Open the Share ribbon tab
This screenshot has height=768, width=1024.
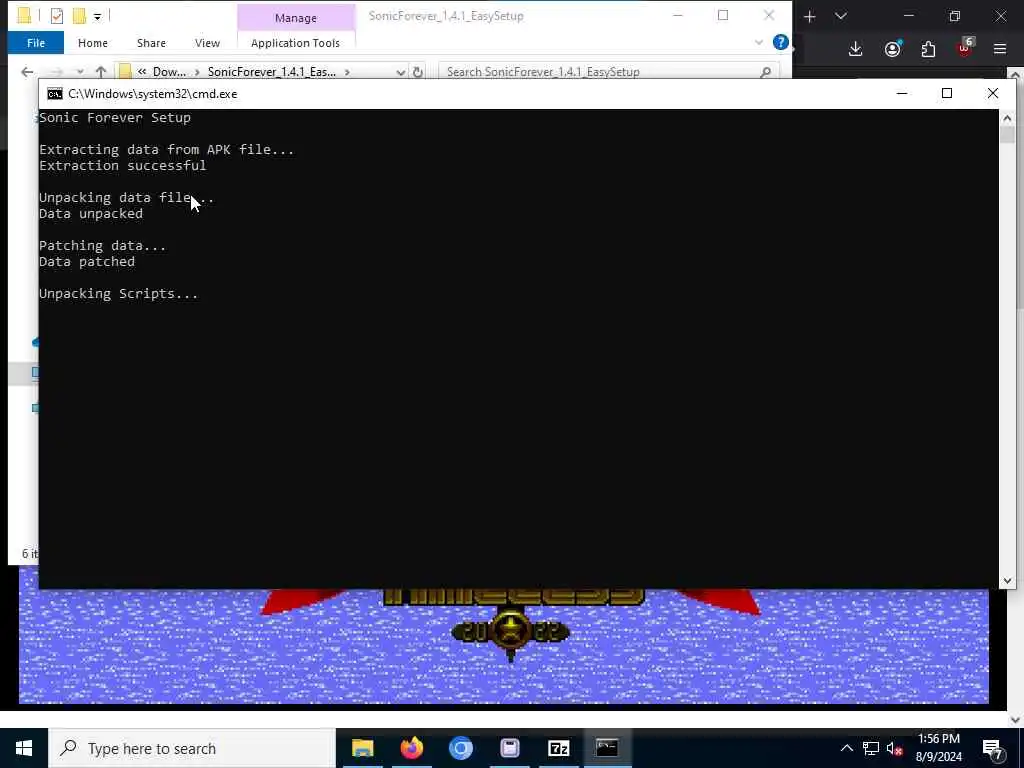151,43
